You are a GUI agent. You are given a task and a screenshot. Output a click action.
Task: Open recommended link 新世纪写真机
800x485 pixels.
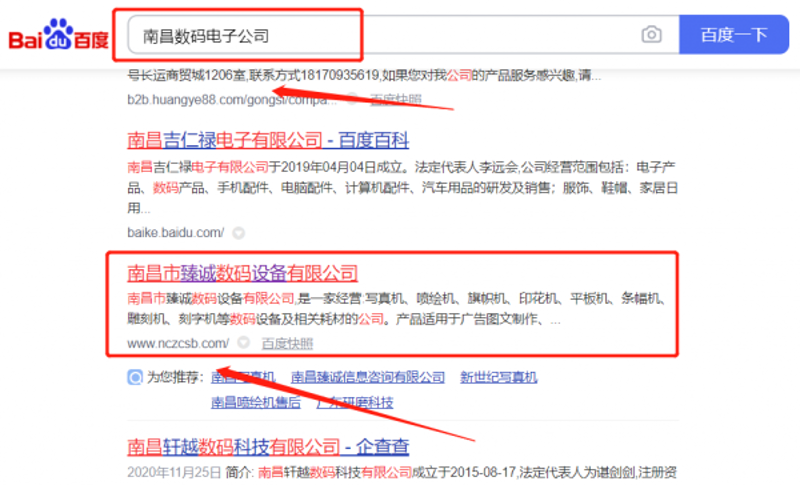click(498, 377)
